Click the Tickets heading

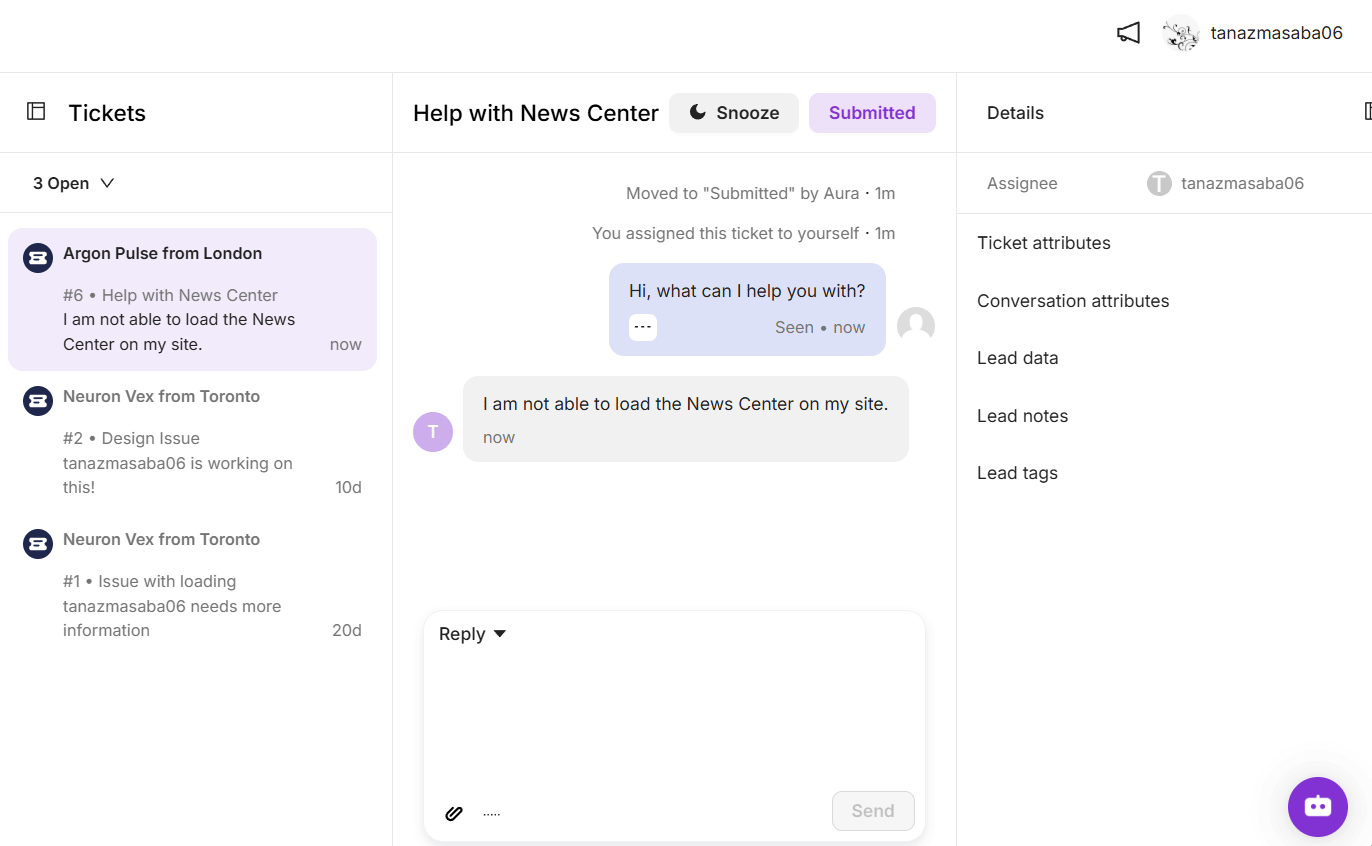point(107,113)
